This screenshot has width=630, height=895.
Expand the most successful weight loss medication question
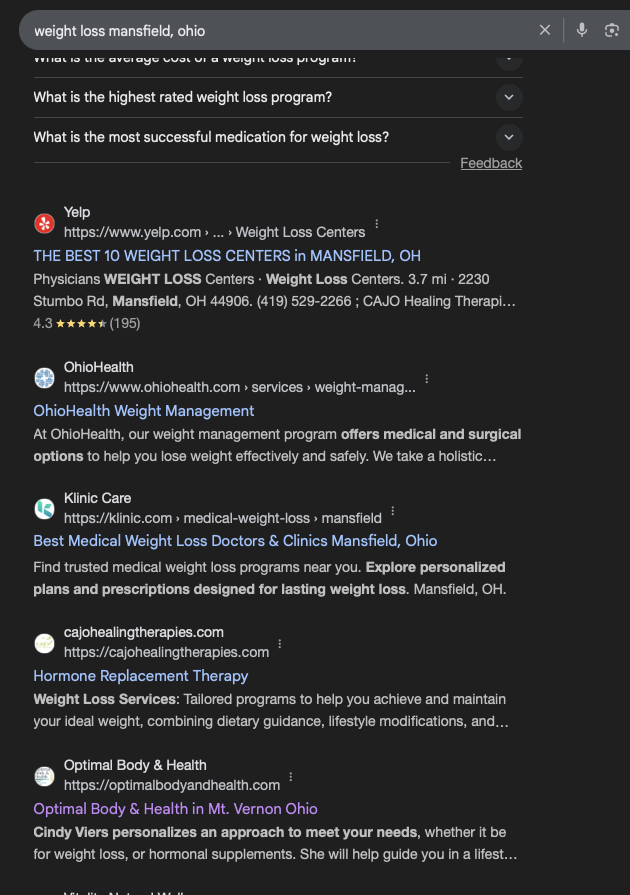(508, 137)
